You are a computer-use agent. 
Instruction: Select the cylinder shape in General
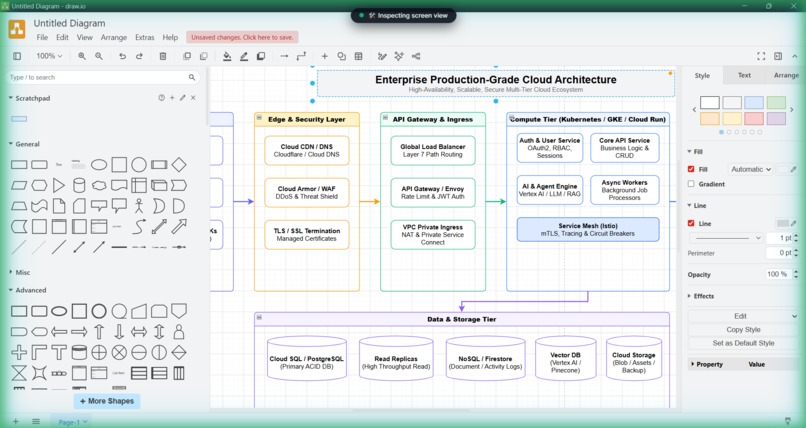tap(79, 185)
